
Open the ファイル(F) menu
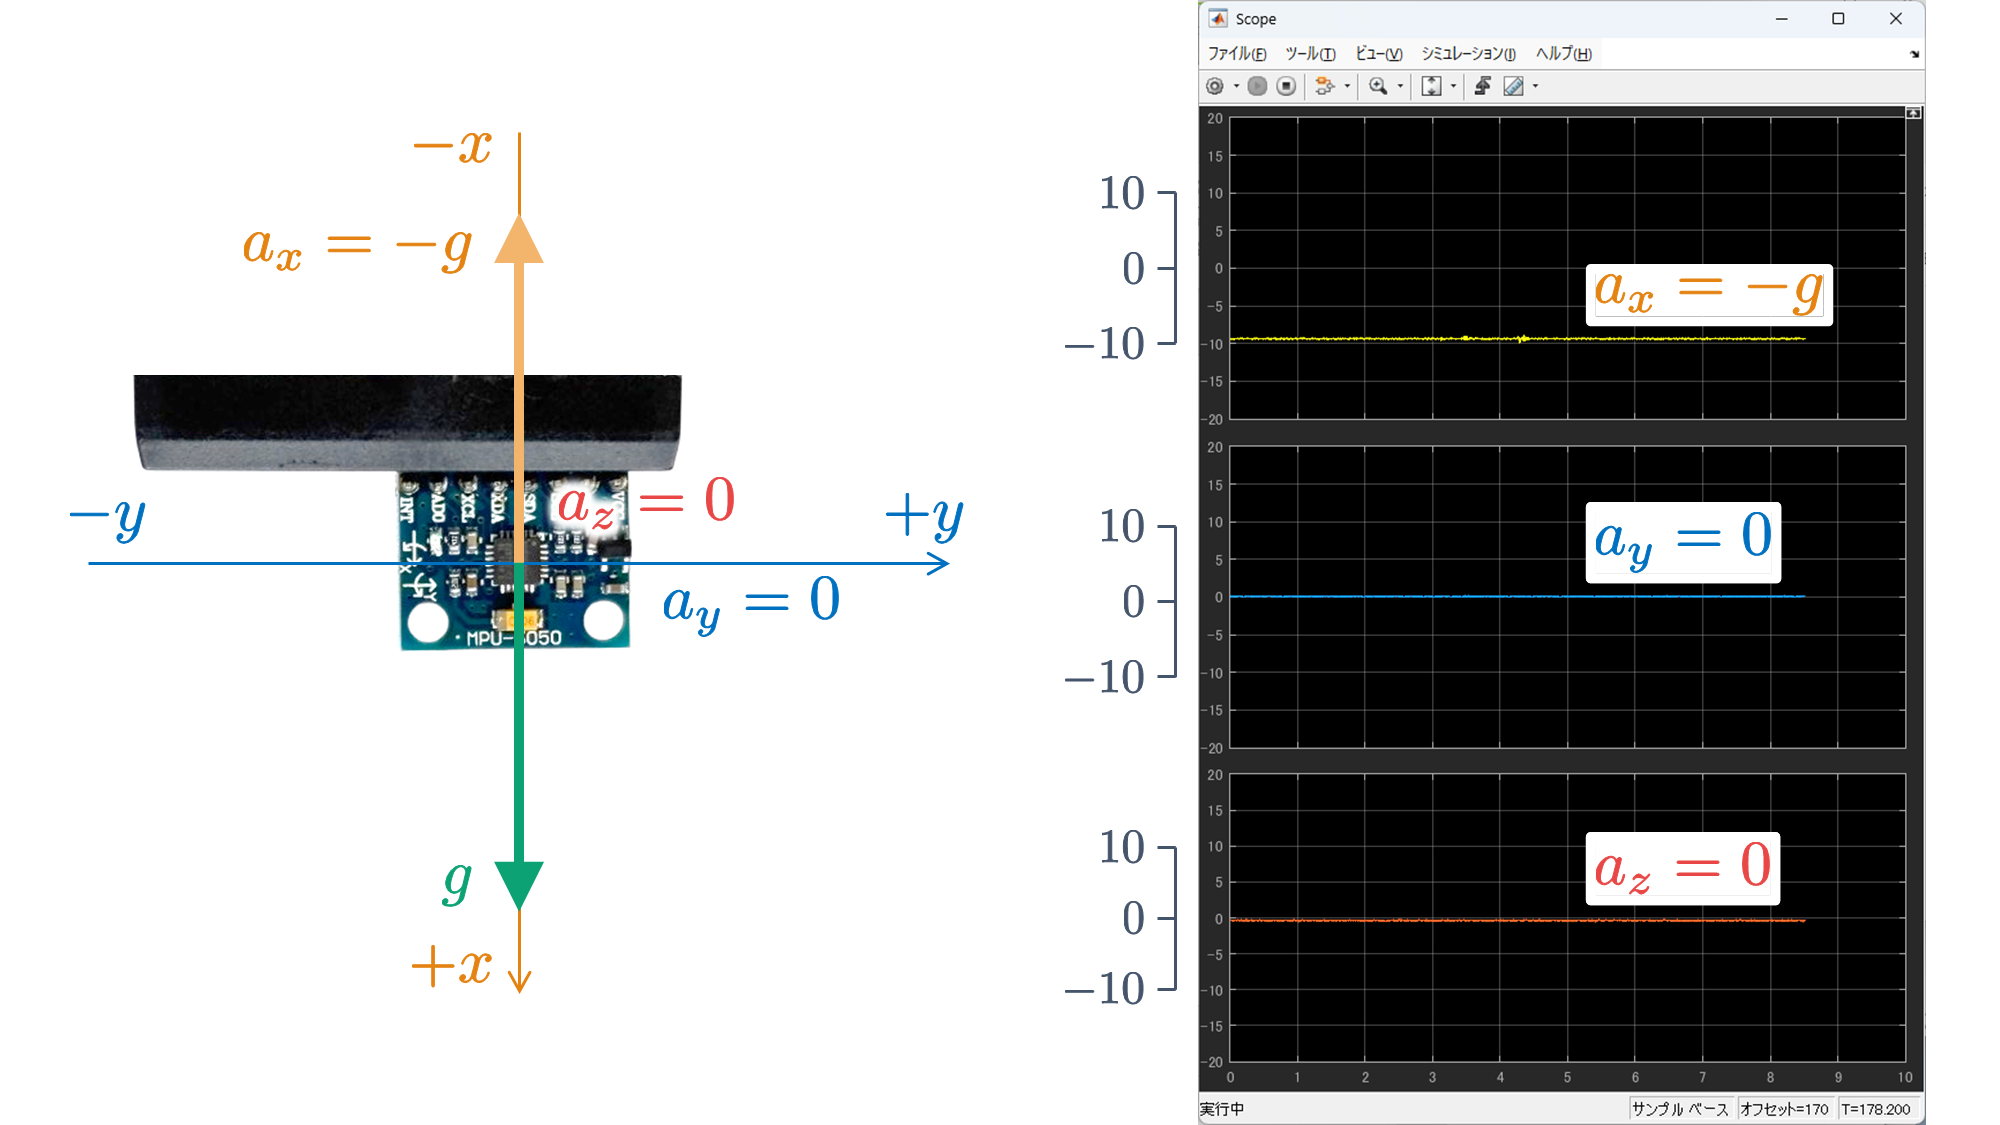pos(1236,54)
